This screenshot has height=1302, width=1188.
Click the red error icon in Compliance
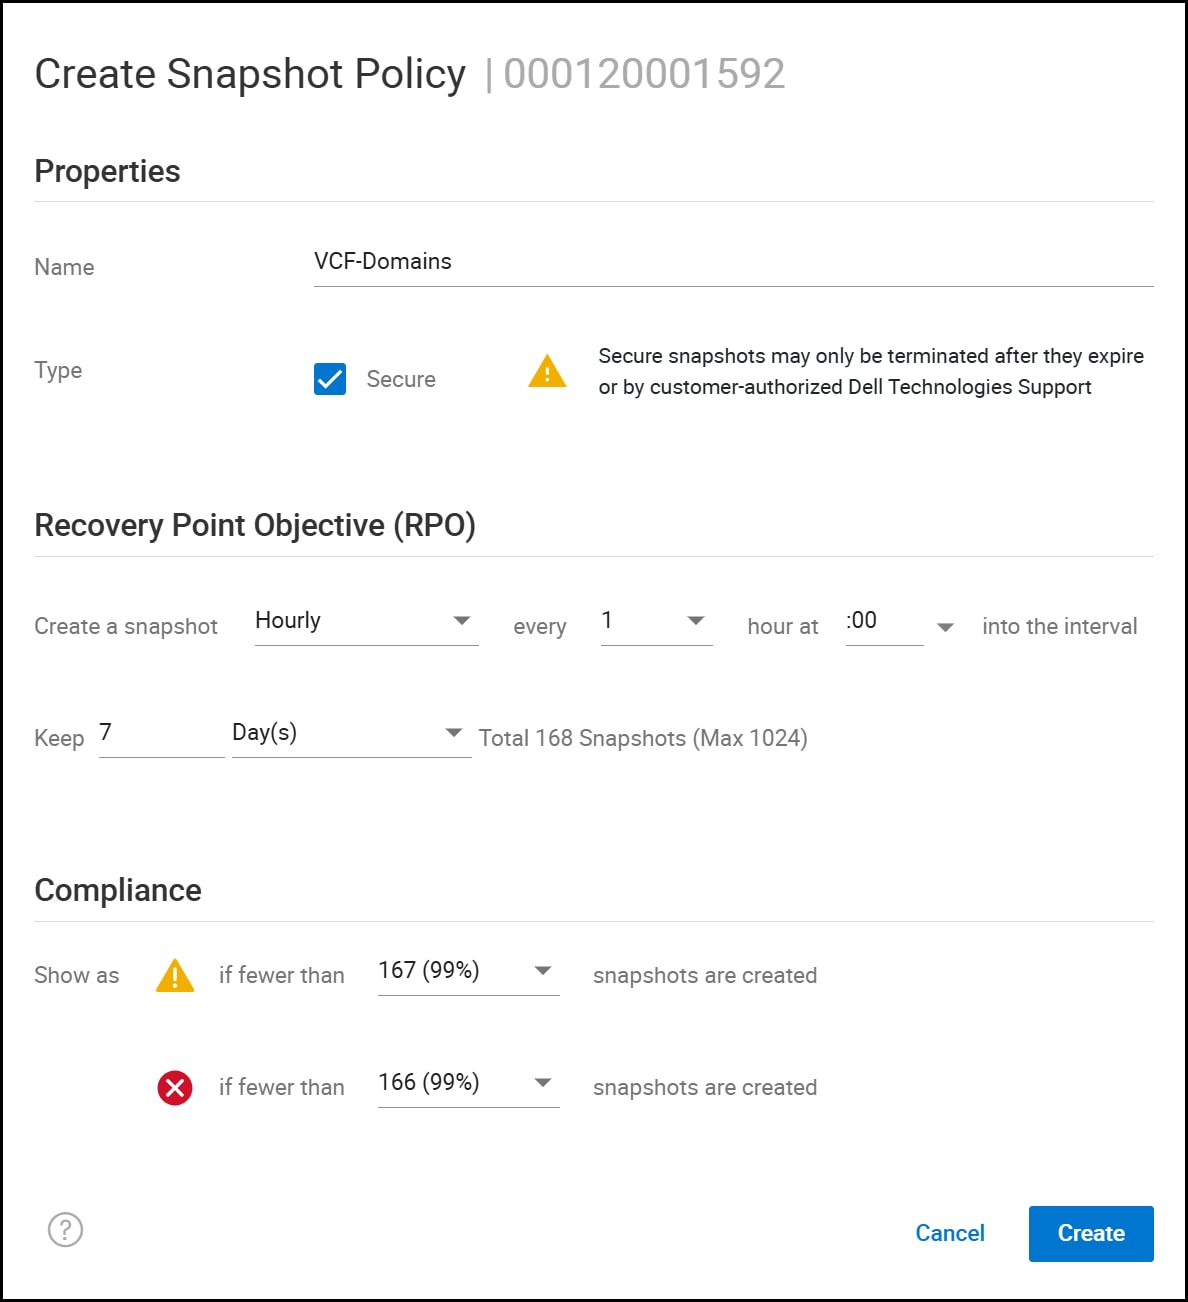click(x=175, y=1087)
